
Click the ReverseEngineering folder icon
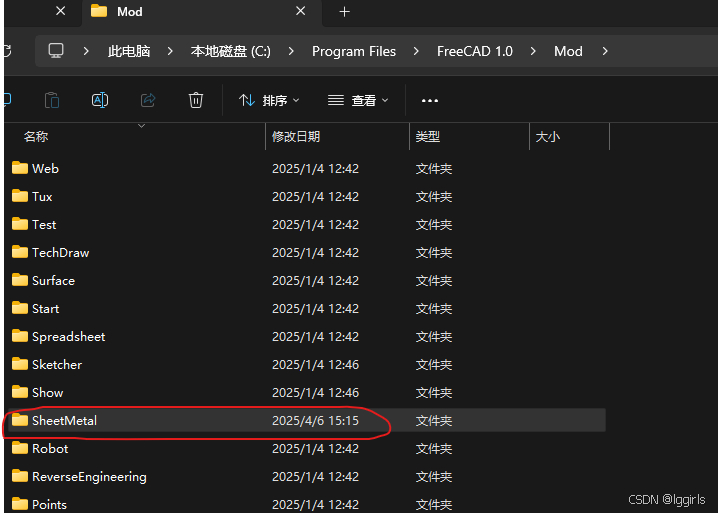[20, 476]
